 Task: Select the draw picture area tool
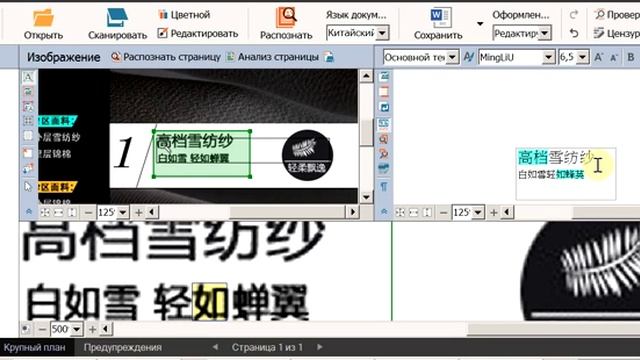coord(28,91)
